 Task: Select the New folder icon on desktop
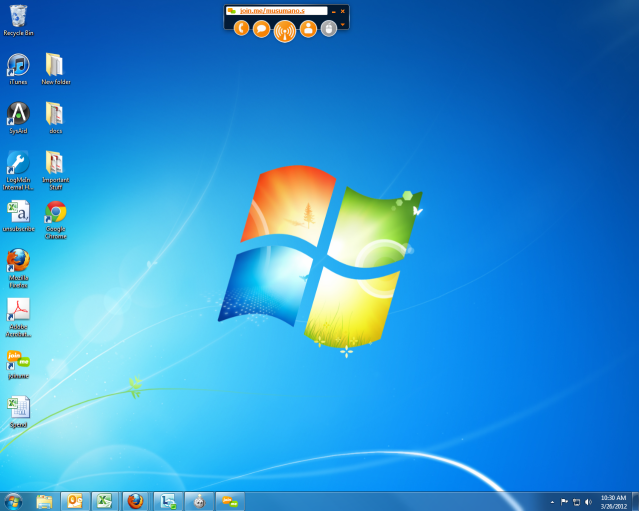[56, 69]
